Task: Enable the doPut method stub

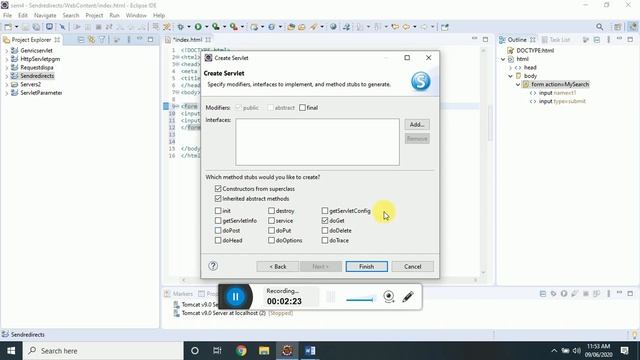Action: coord(271,230)
